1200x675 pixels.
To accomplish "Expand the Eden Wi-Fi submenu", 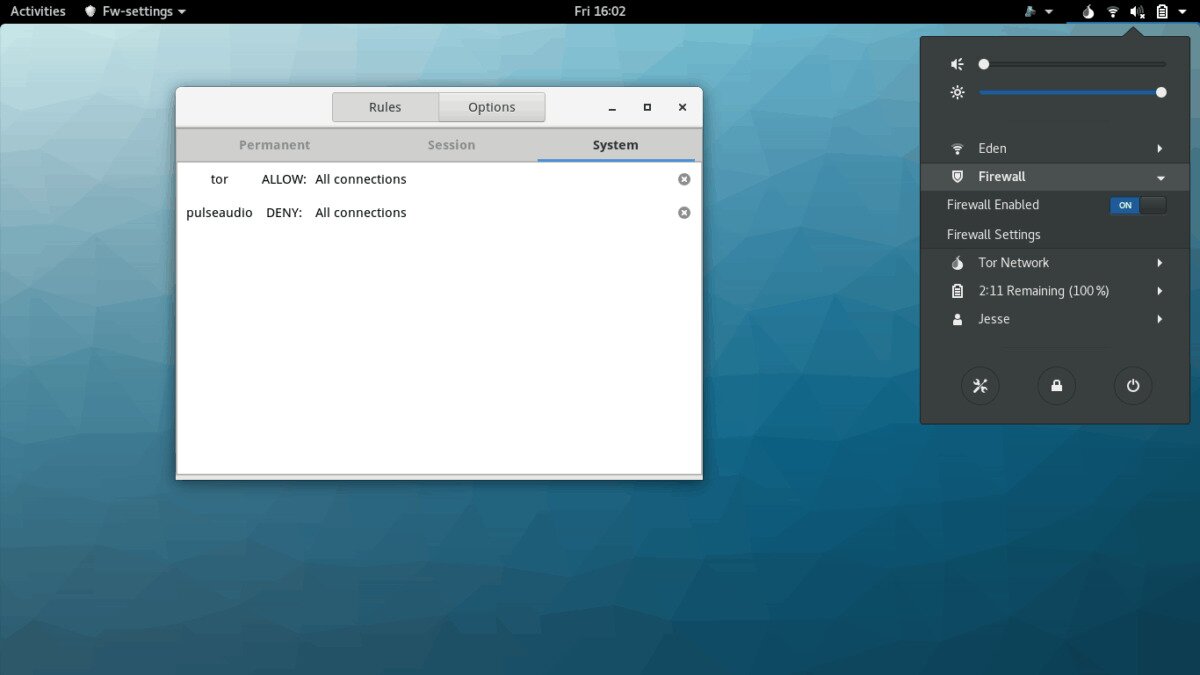I will 1160,149.
